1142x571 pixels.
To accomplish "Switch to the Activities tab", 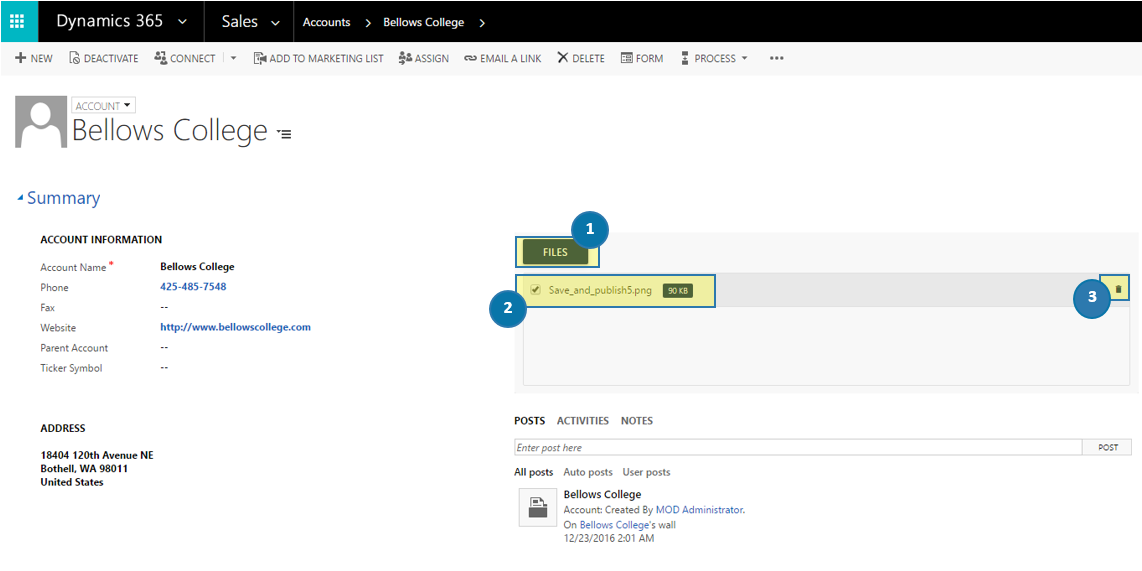I will (x=582, y=421).
